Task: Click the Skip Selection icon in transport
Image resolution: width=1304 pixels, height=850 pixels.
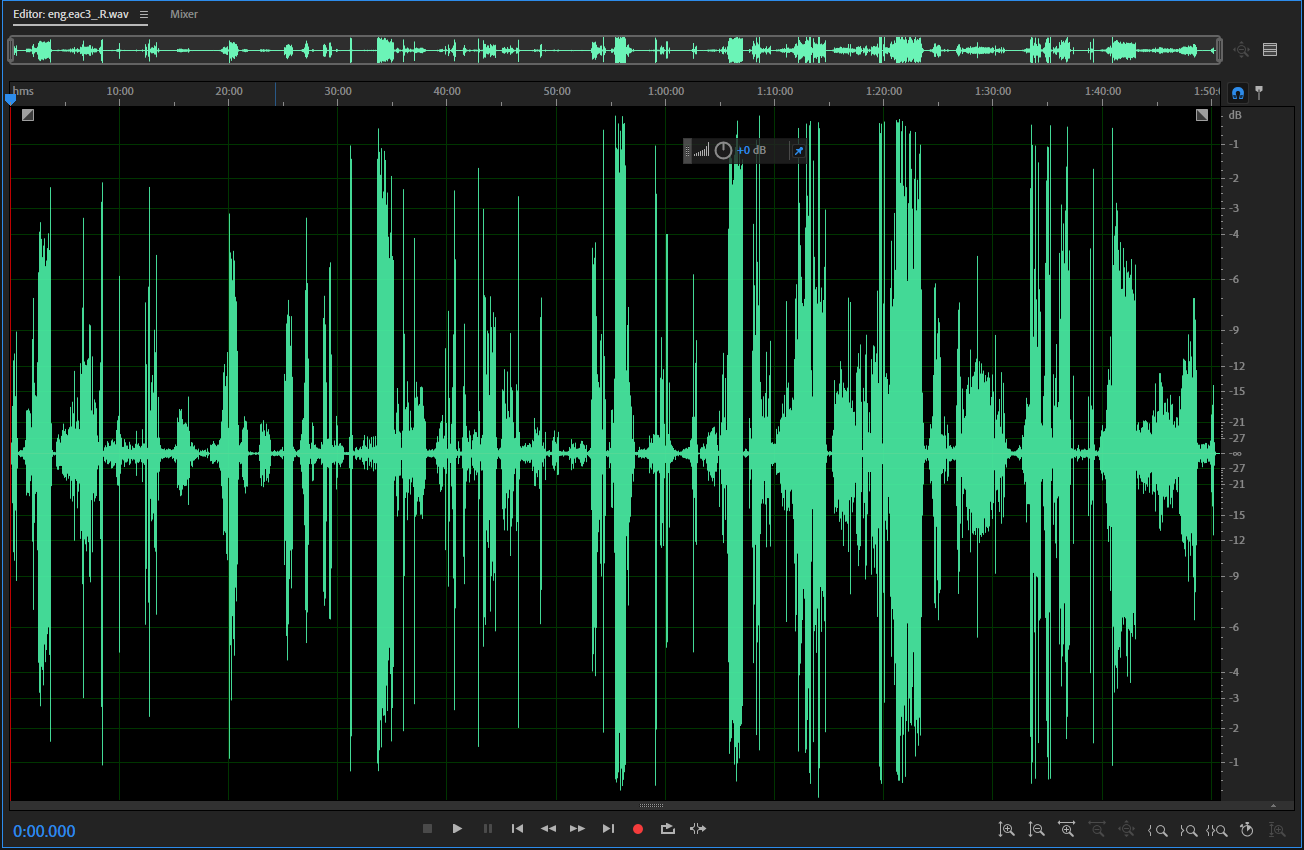Action: click(x=698, y=828)
